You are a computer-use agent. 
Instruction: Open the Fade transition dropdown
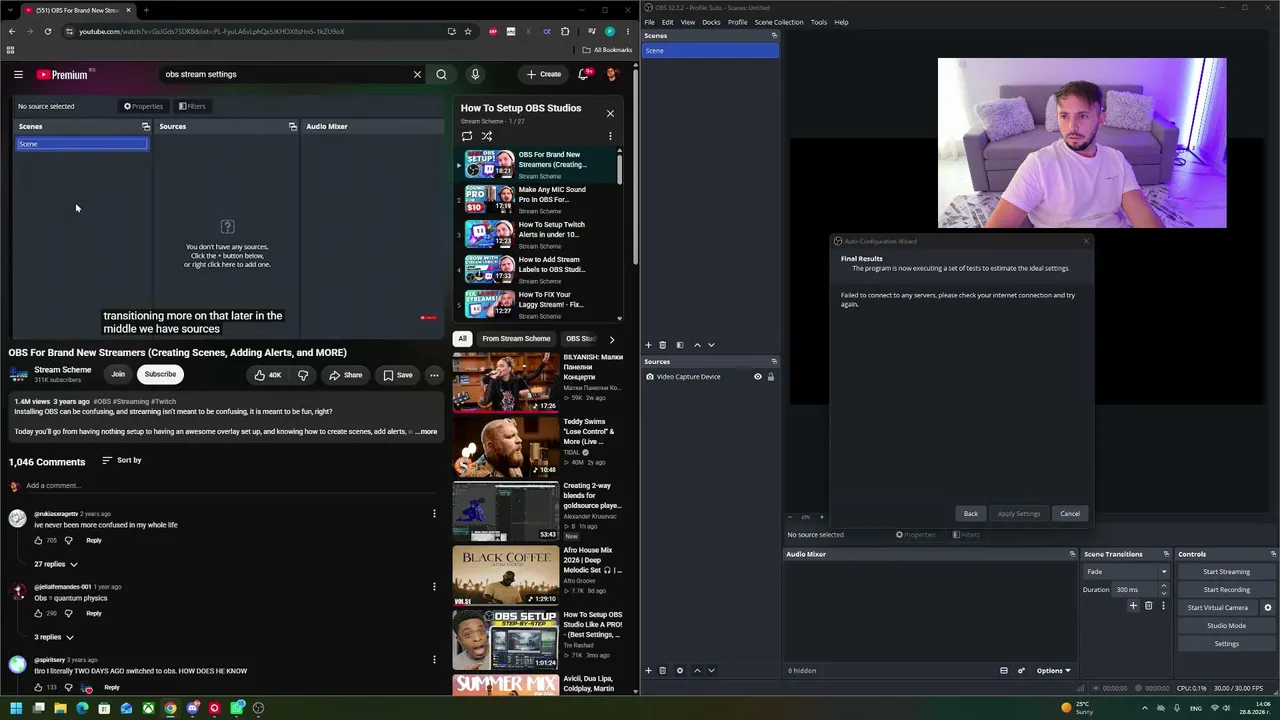click(x=1126, y=571)
